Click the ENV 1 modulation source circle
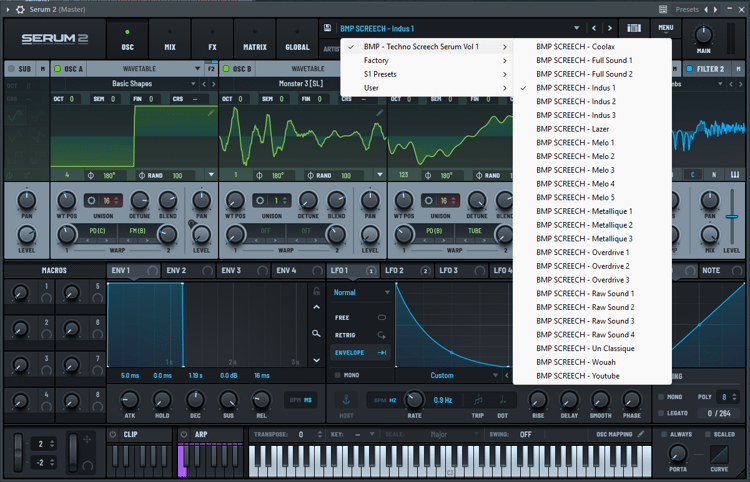This screenshot has width=750, height=482. pos(152,271)
